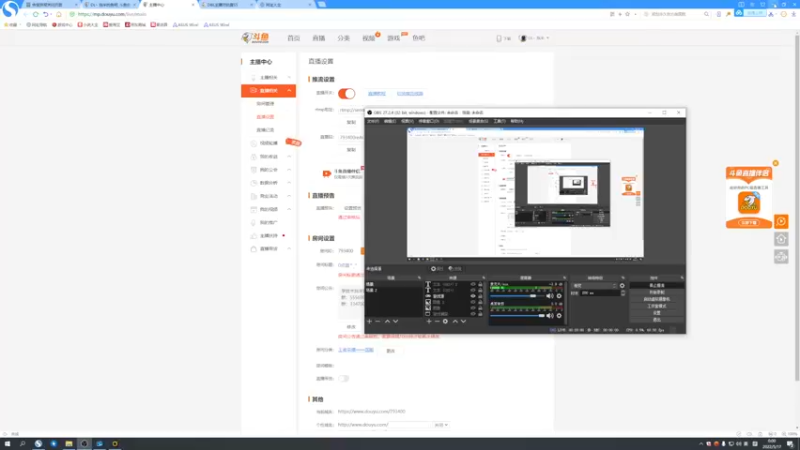Toggle lock of third source row in OBS
Image resolution: width=800 pixels, height=450 pixels.
(x=480, y=296)
